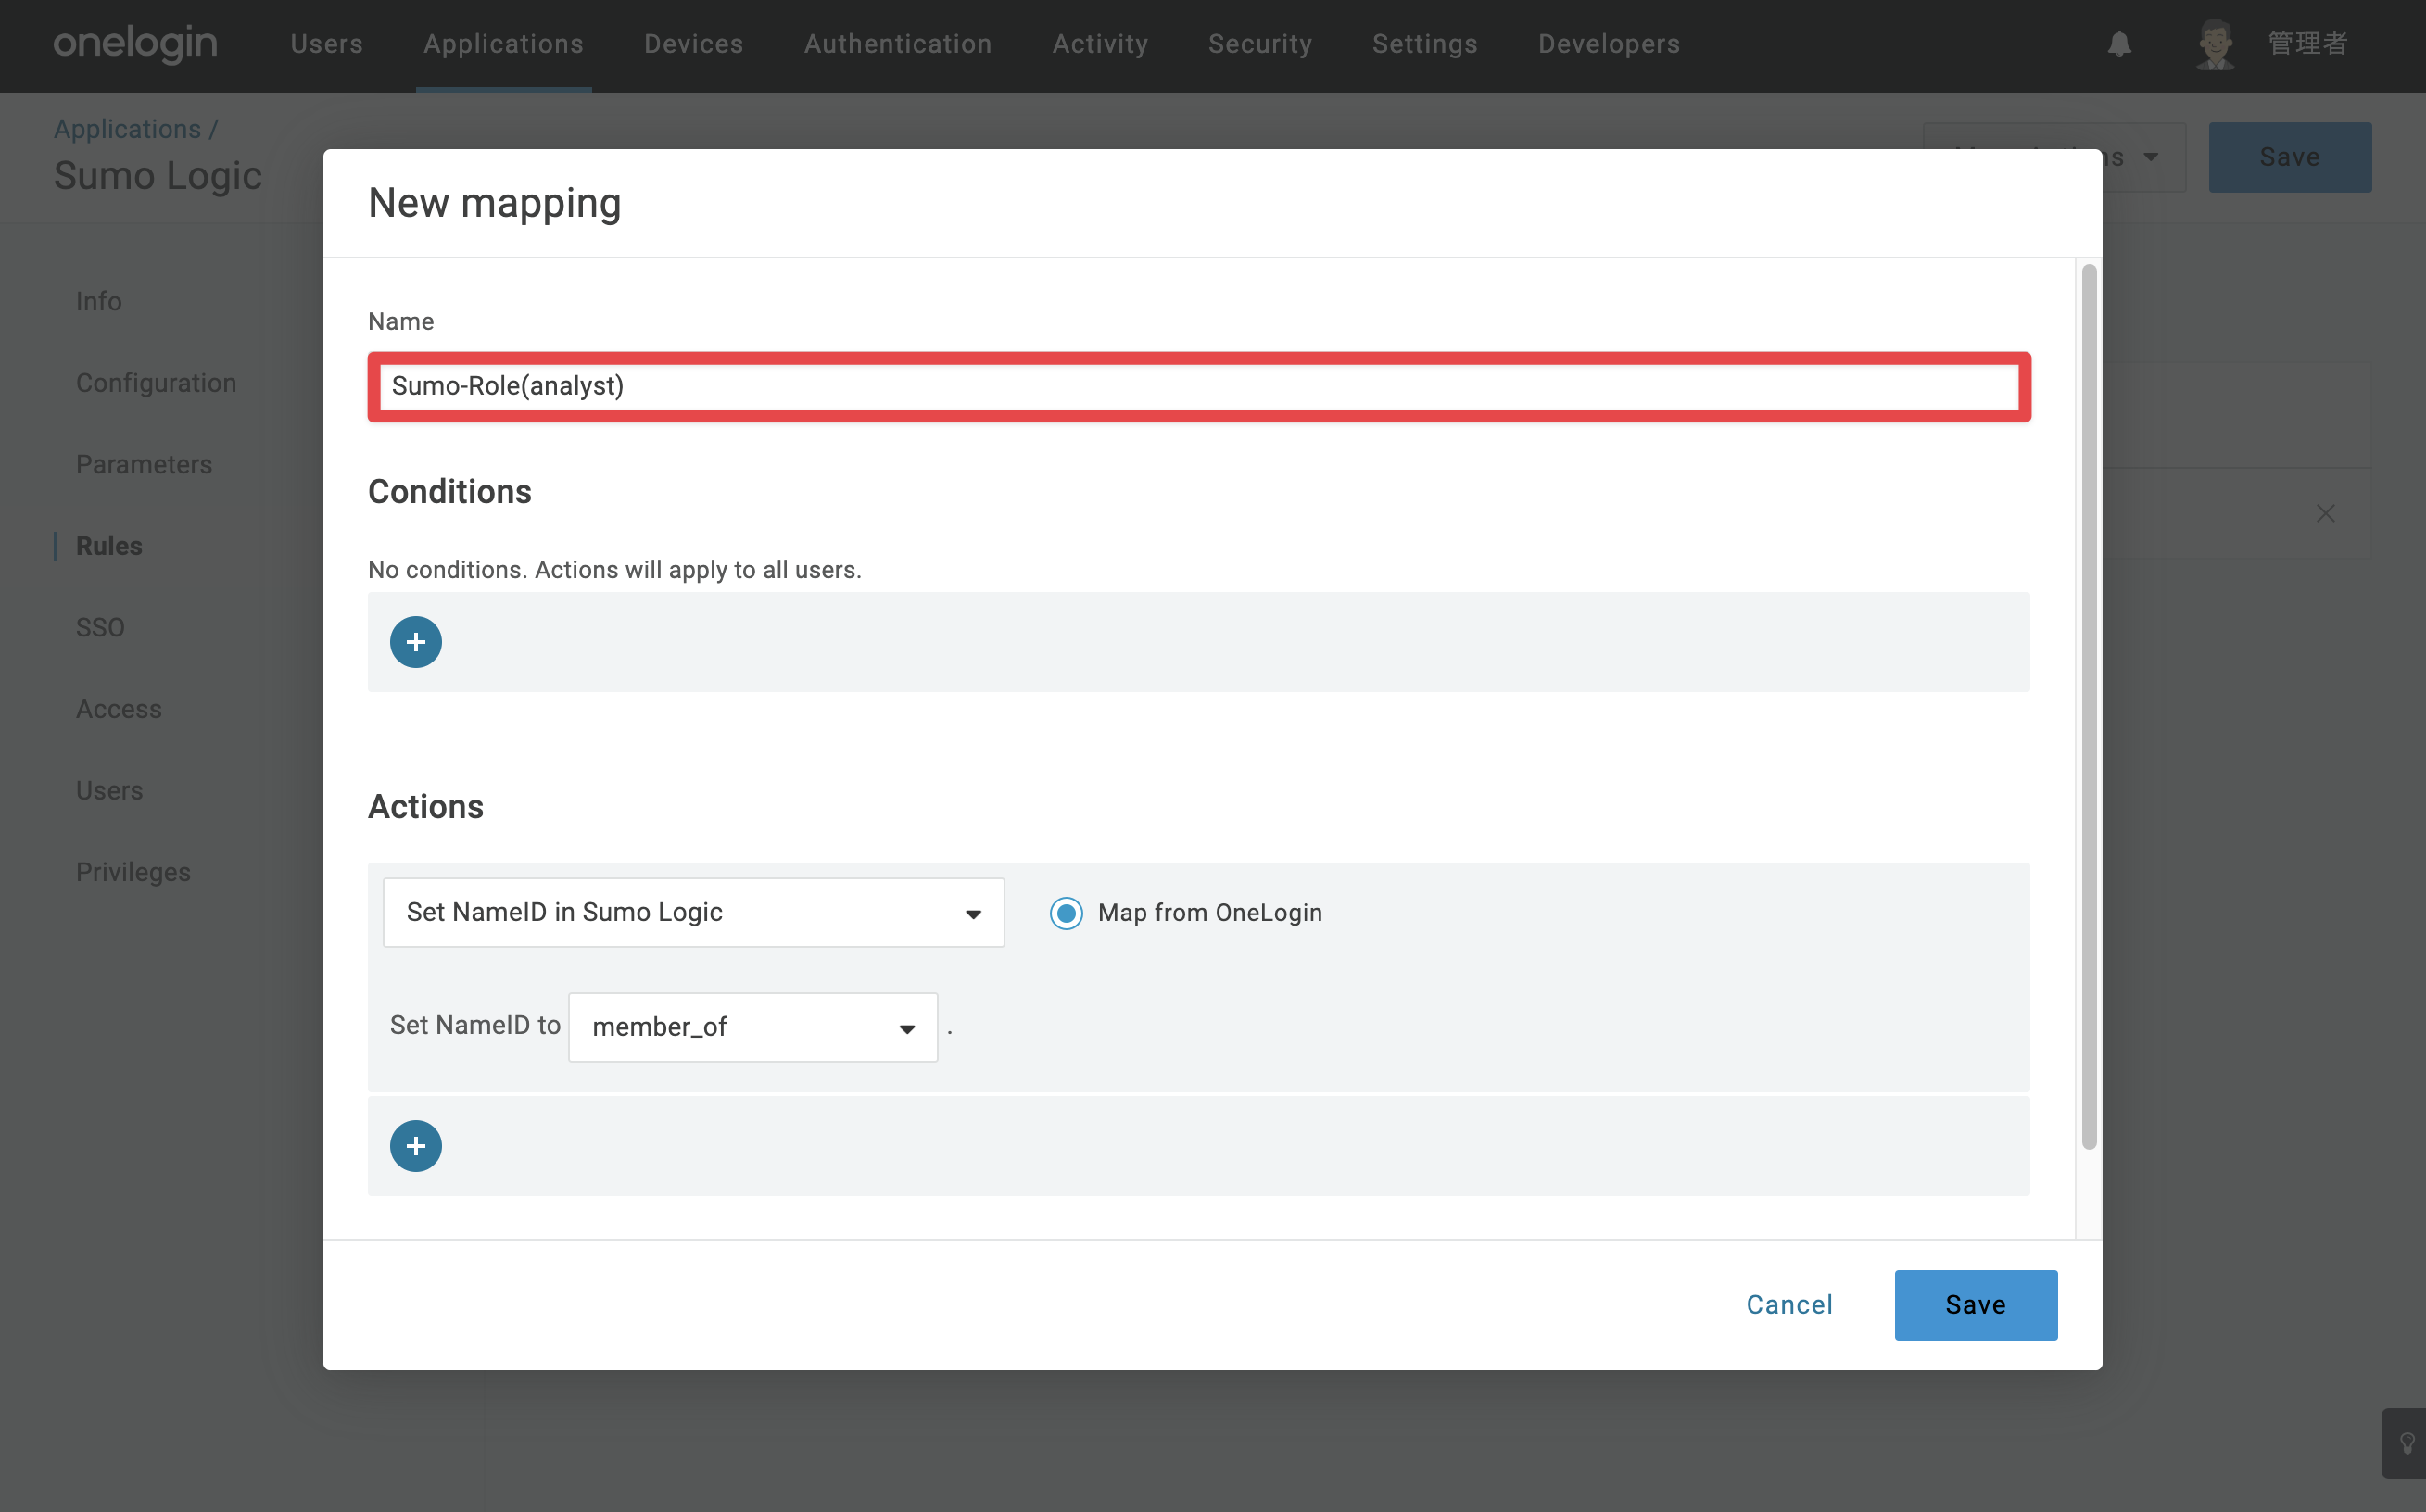The height and width of the screenshot is (1512, 2426).
Task: Open the Developers top menu
Action: [1609, 44]
